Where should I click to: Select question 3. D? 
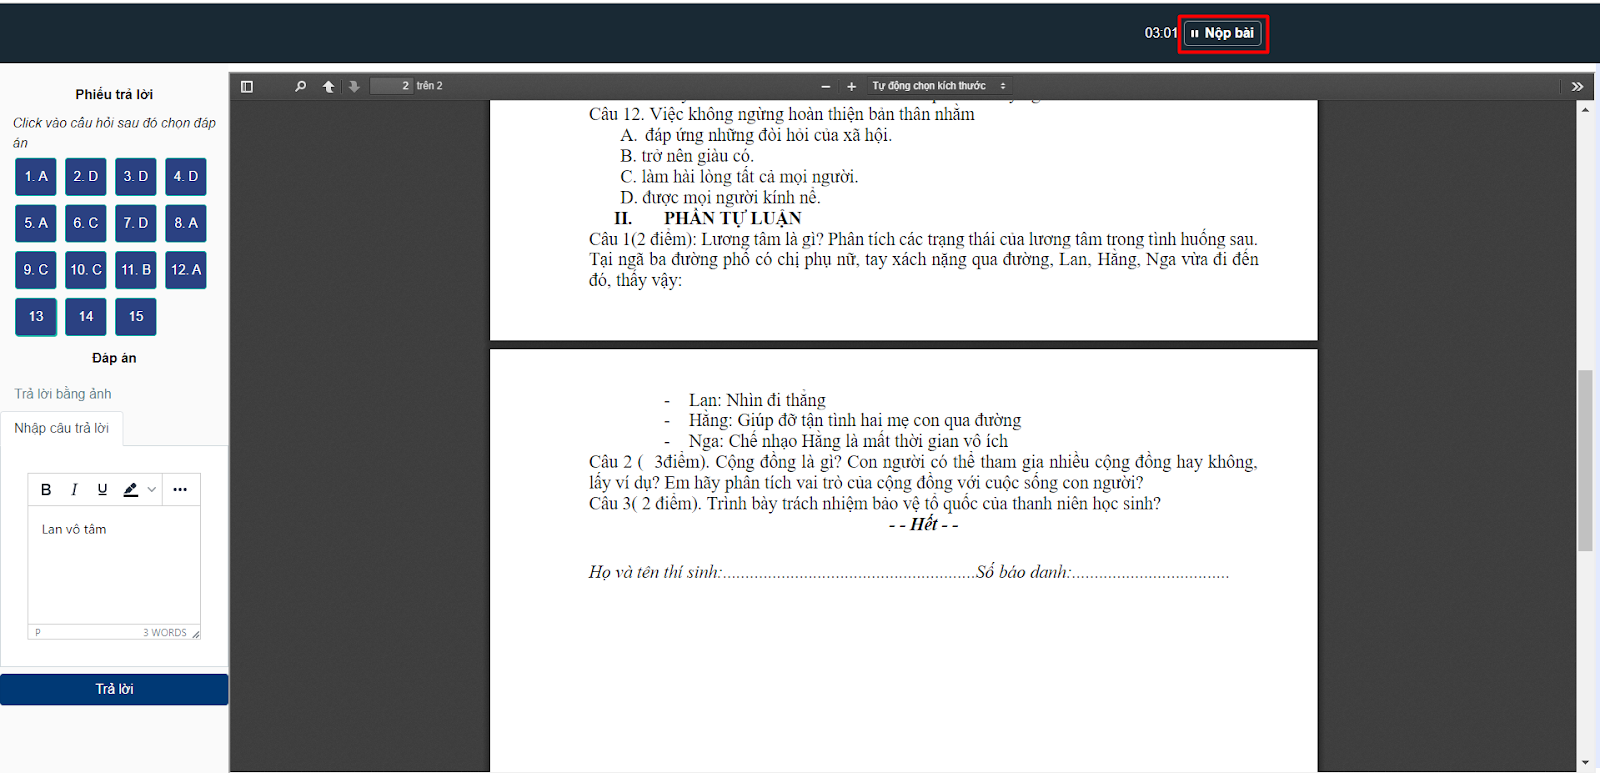(x=136, y=177)
